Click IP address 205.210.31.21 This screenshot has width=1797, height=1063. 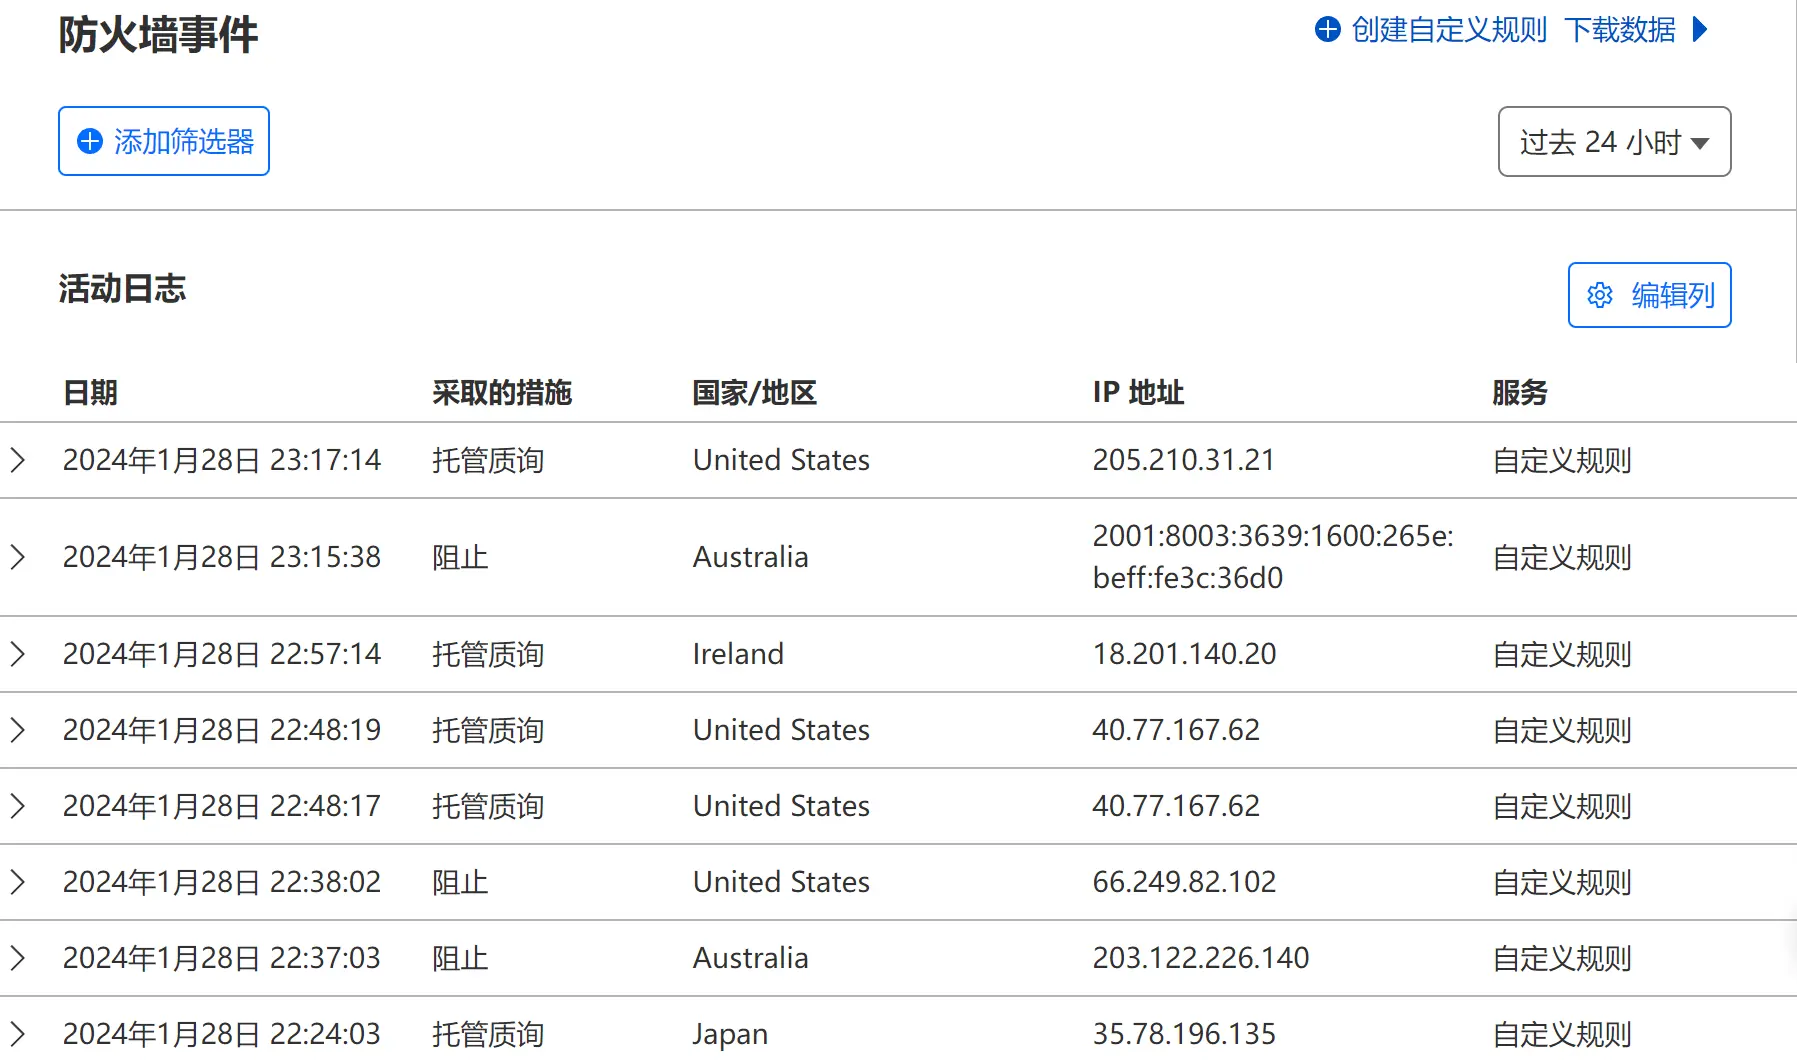coord(1184,460)
